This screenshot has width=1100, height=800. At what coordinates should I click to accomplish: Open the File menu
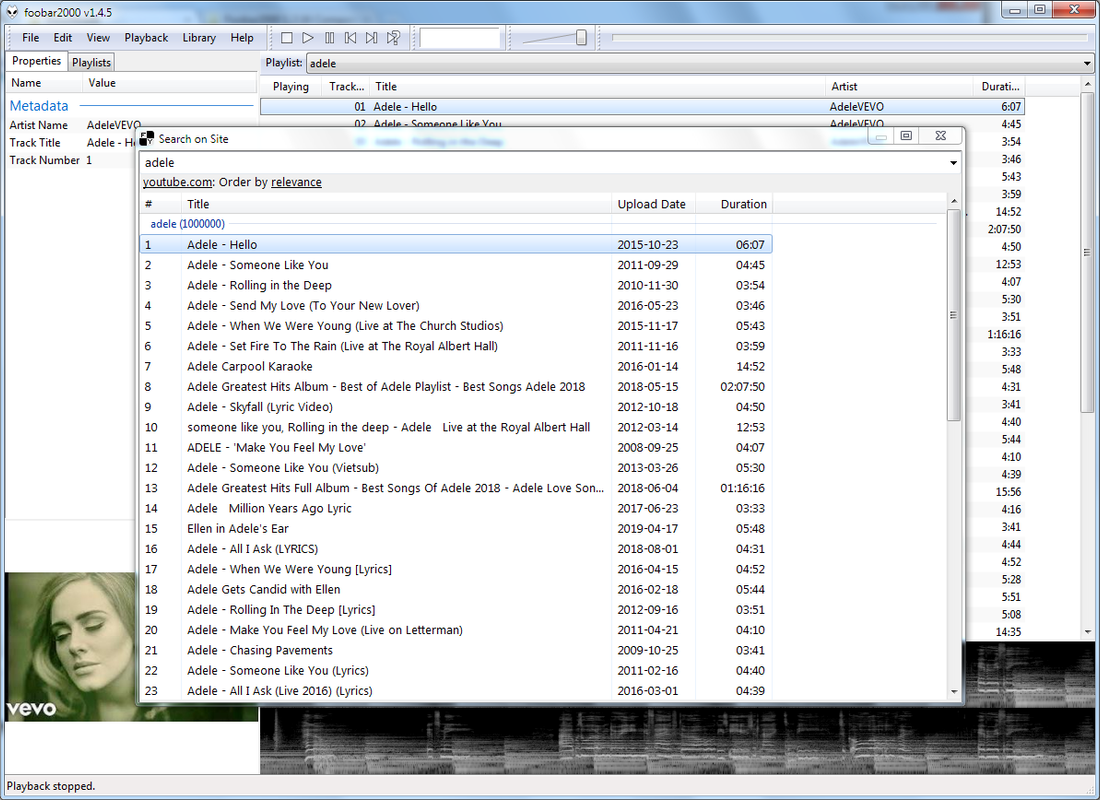point(31,38)
